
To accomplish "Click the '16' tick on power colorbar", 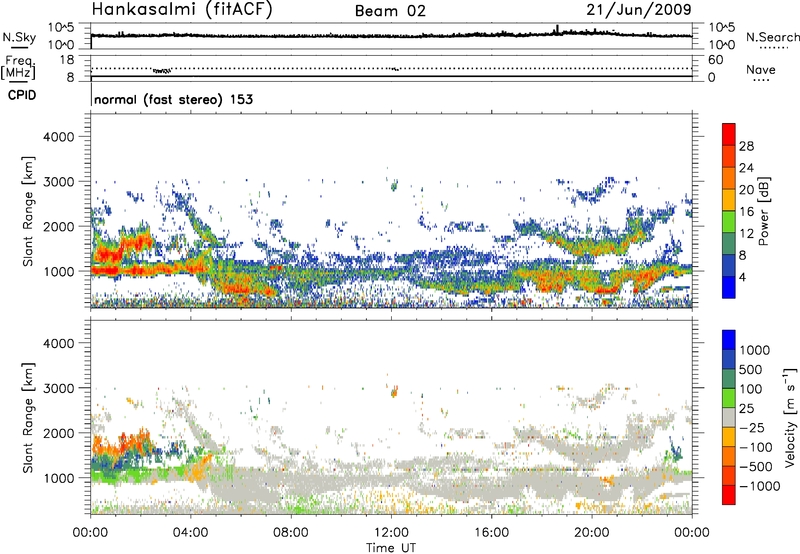I will pos(746,212).
